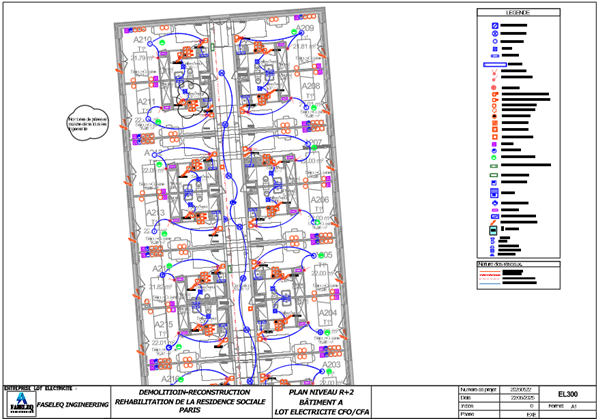
Task: Click the A204 room label
Action: 328,313
